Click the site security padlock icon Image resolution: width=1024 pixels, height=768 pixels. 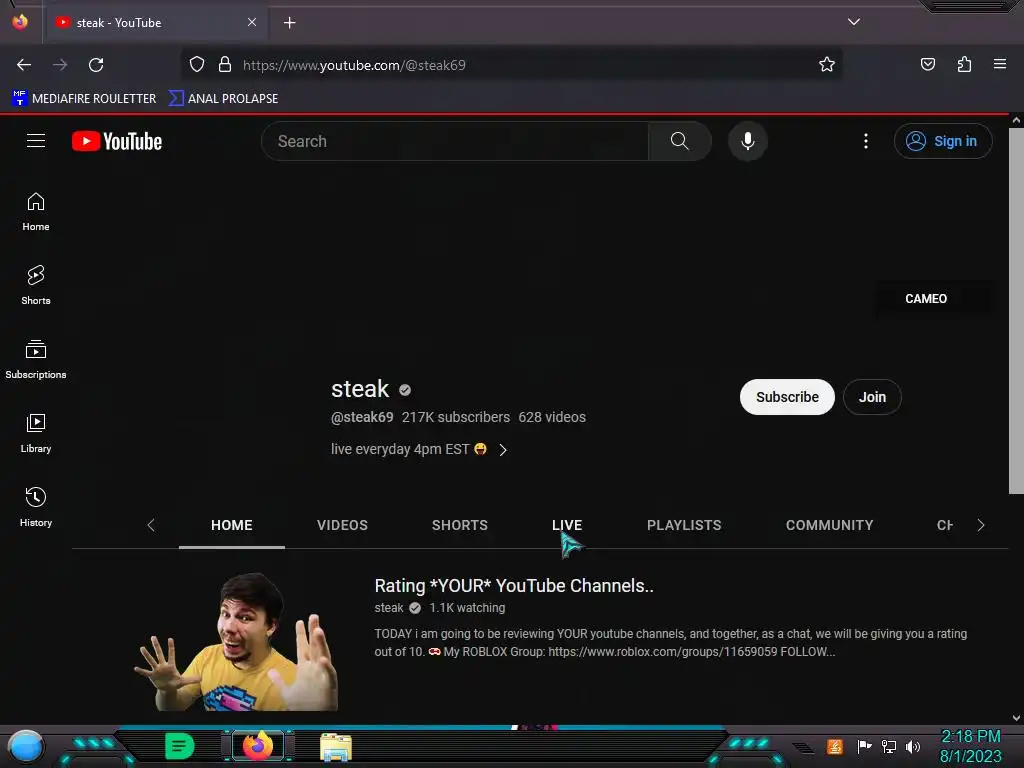[225, 65]
